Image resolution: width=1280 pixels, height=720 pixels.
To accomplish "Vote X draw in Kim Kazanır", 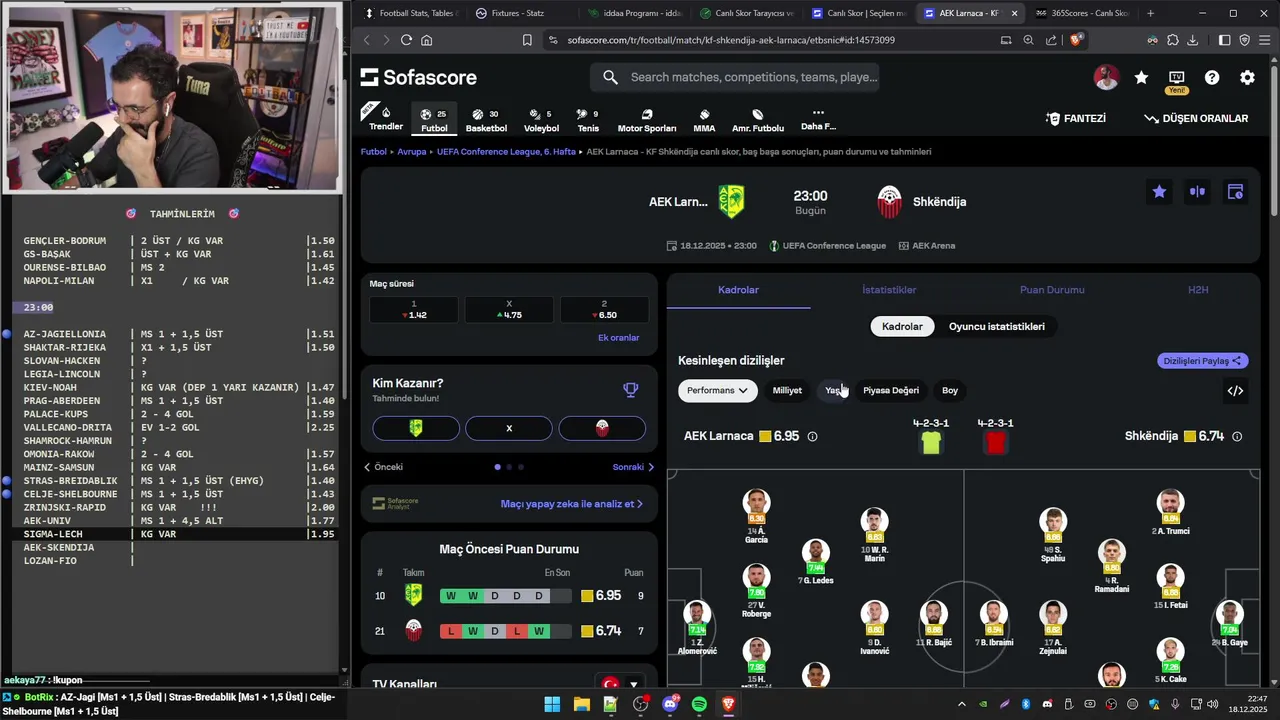I will (x=509, y=428).
